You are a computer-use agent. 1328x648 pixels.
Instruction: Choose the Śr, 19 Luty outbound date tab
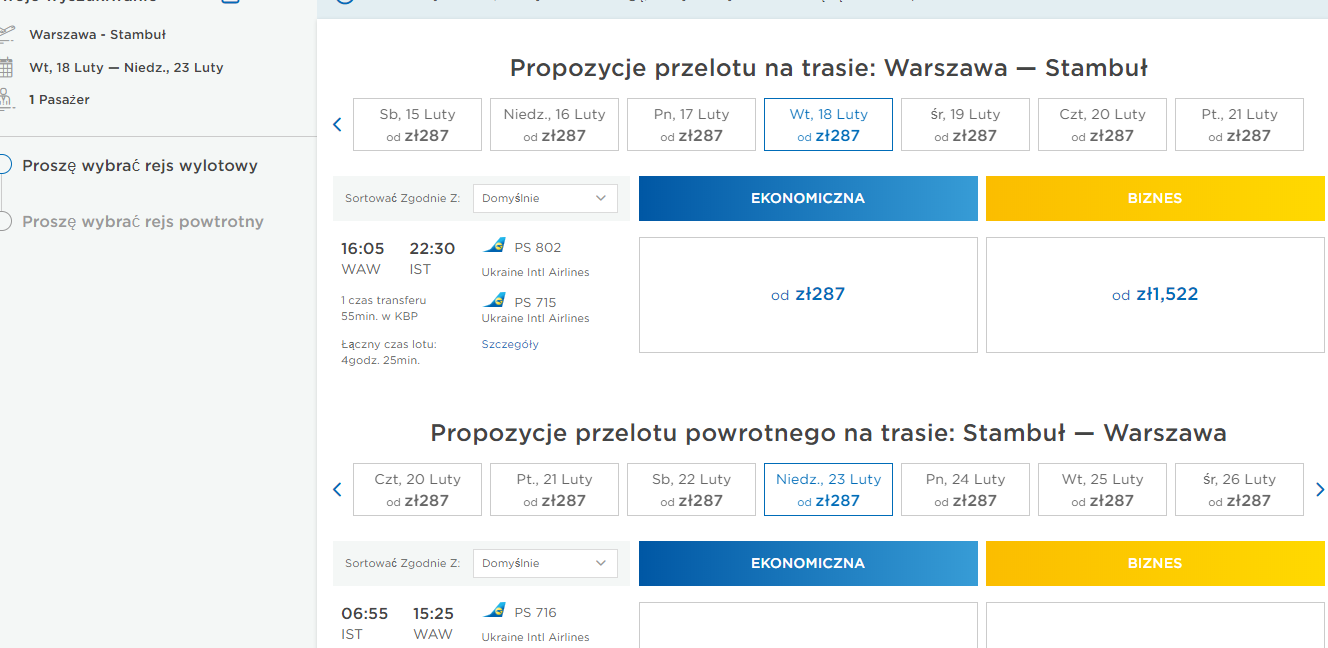[965, 125]
